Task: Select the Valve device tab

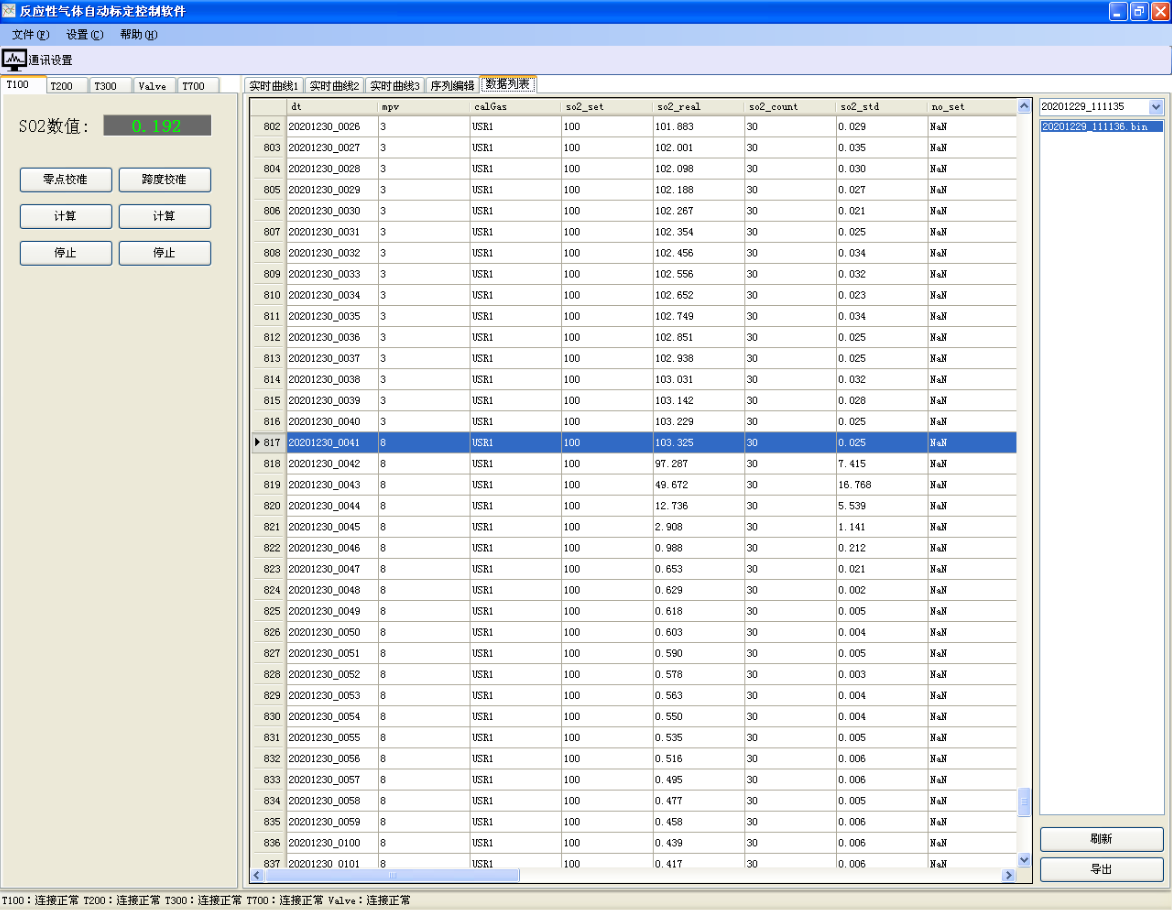Action: pyautogui.click(x=154, y=86)
